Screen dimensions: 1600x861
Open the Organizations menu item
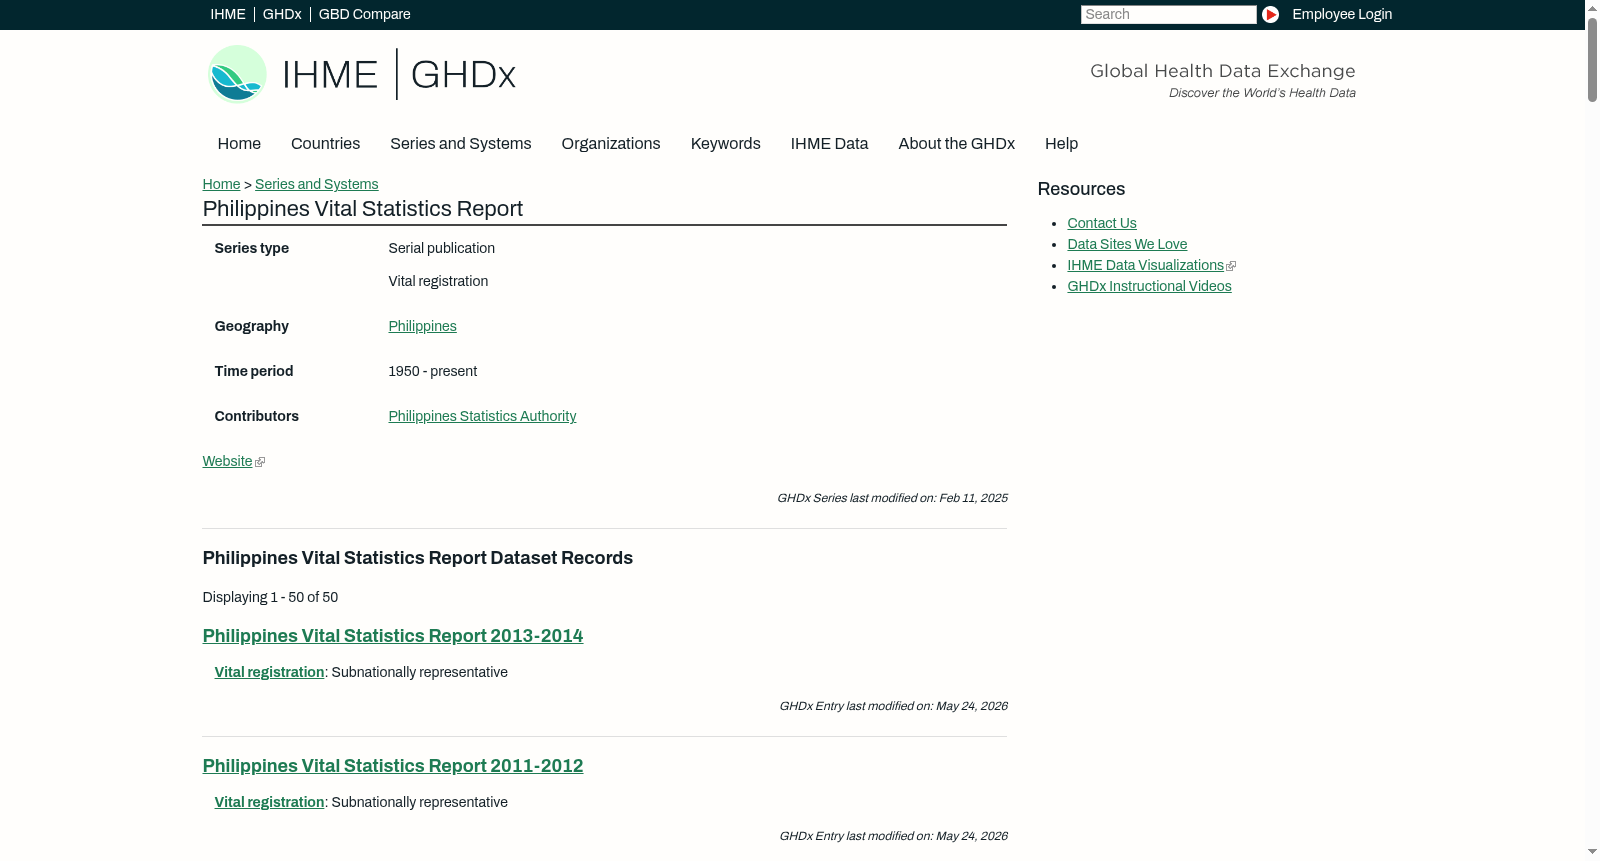coord(611,144)
